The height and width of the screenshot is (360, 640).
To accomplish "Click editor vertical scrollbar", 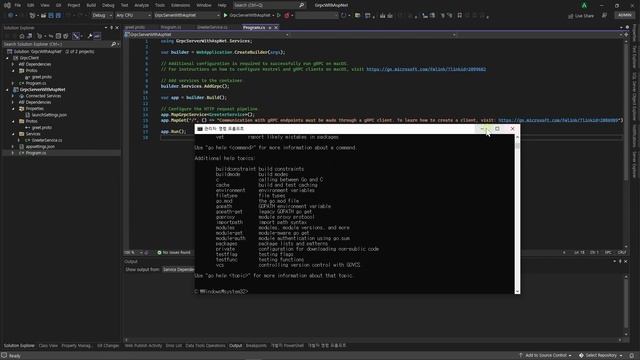I will [626, 143].
